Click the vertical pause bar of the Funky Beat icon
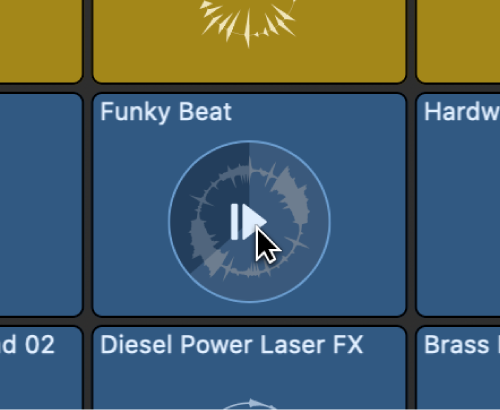Image resolution: width=500 pixels, height=410 pixels. [234, 222]
